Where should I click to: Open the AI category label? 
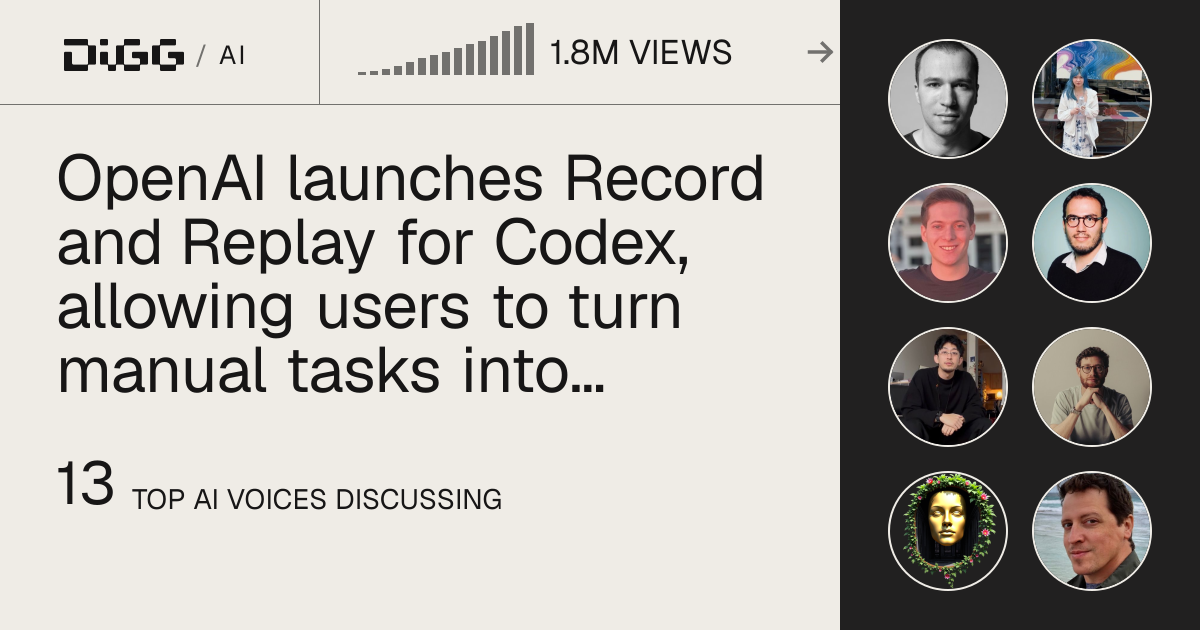tap(232, 55)
